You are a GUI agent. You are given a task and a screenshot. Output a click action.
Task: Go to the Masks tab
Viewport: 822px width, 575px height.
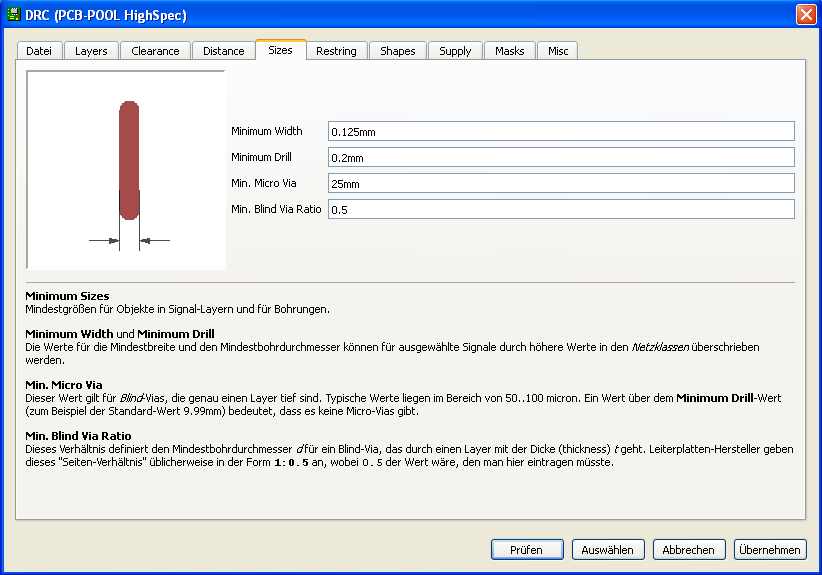pos(510,51)
